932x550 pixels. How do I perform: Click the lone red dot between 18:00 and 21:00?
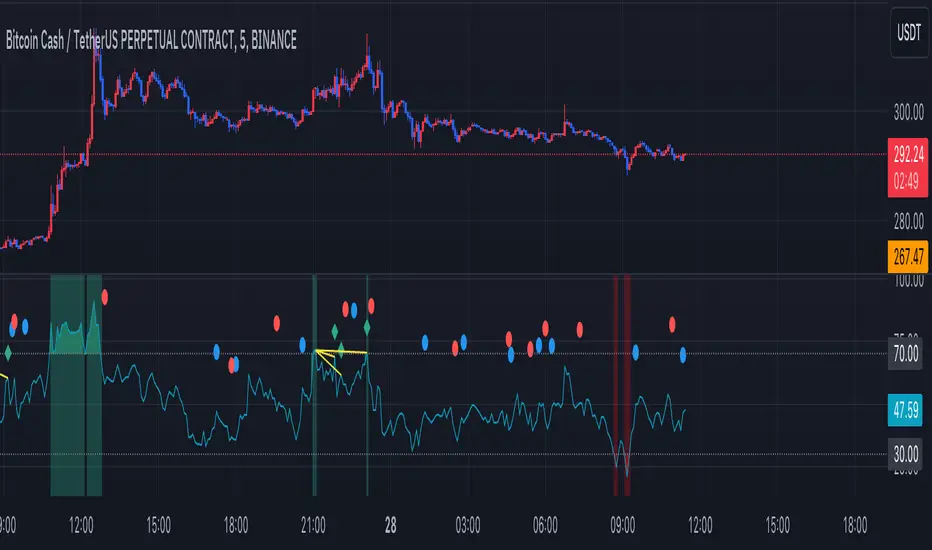click(276, 323)
